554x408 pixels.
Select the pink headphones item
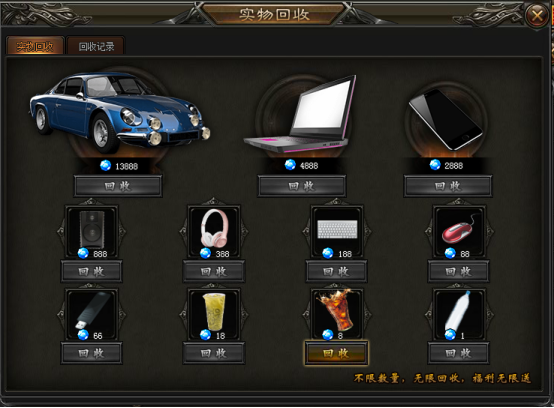click(214, 228)
